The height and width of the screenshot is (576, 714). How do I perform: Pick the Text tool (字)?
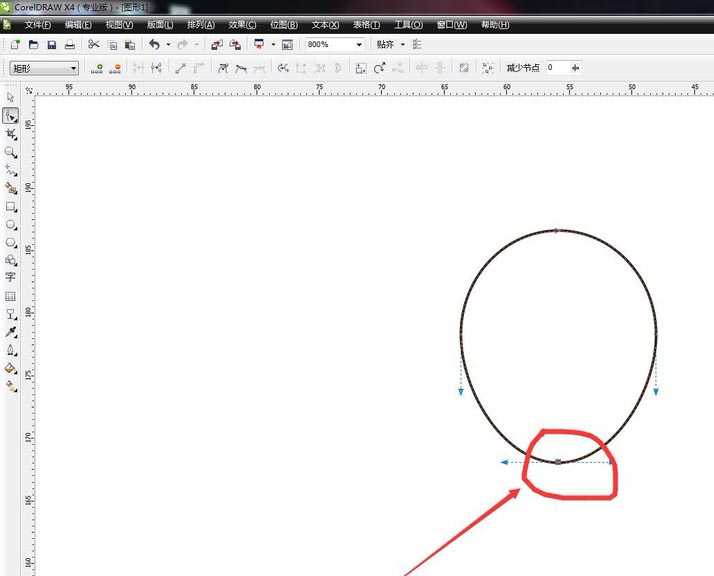pos(10,277)
